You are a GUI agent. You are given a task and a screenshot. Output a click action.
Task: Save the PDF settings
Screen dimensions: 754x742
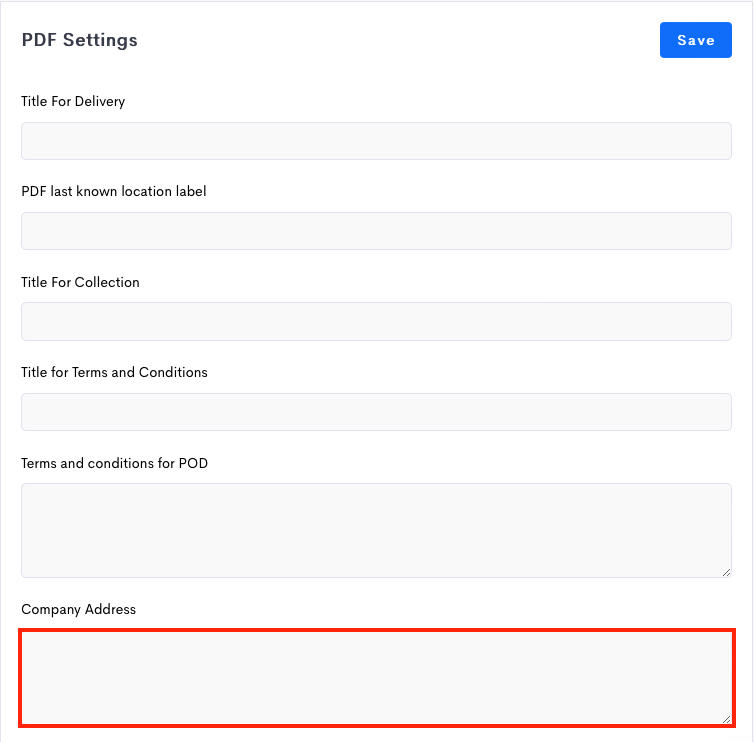point(695,40)
